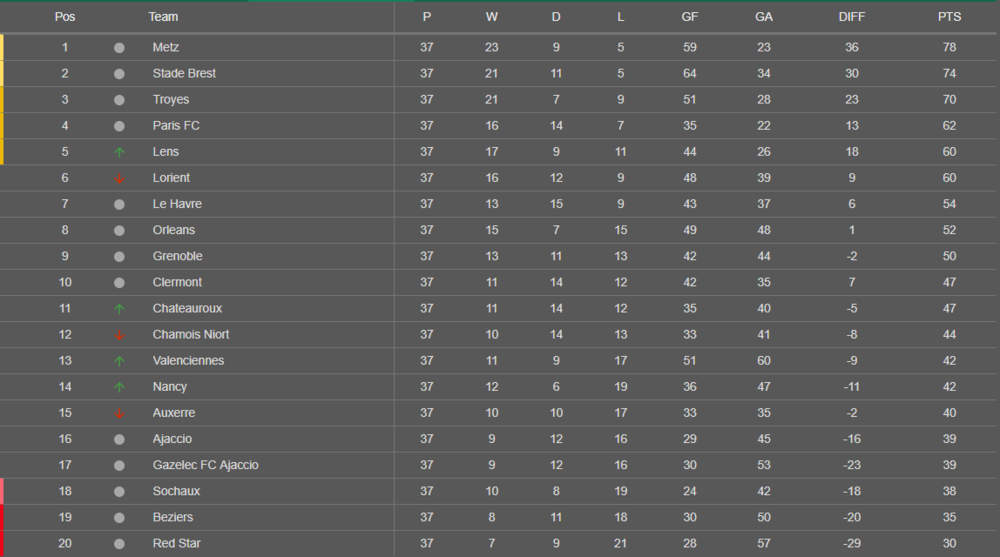Click Sochaux's points value 38

pos(949,491)
